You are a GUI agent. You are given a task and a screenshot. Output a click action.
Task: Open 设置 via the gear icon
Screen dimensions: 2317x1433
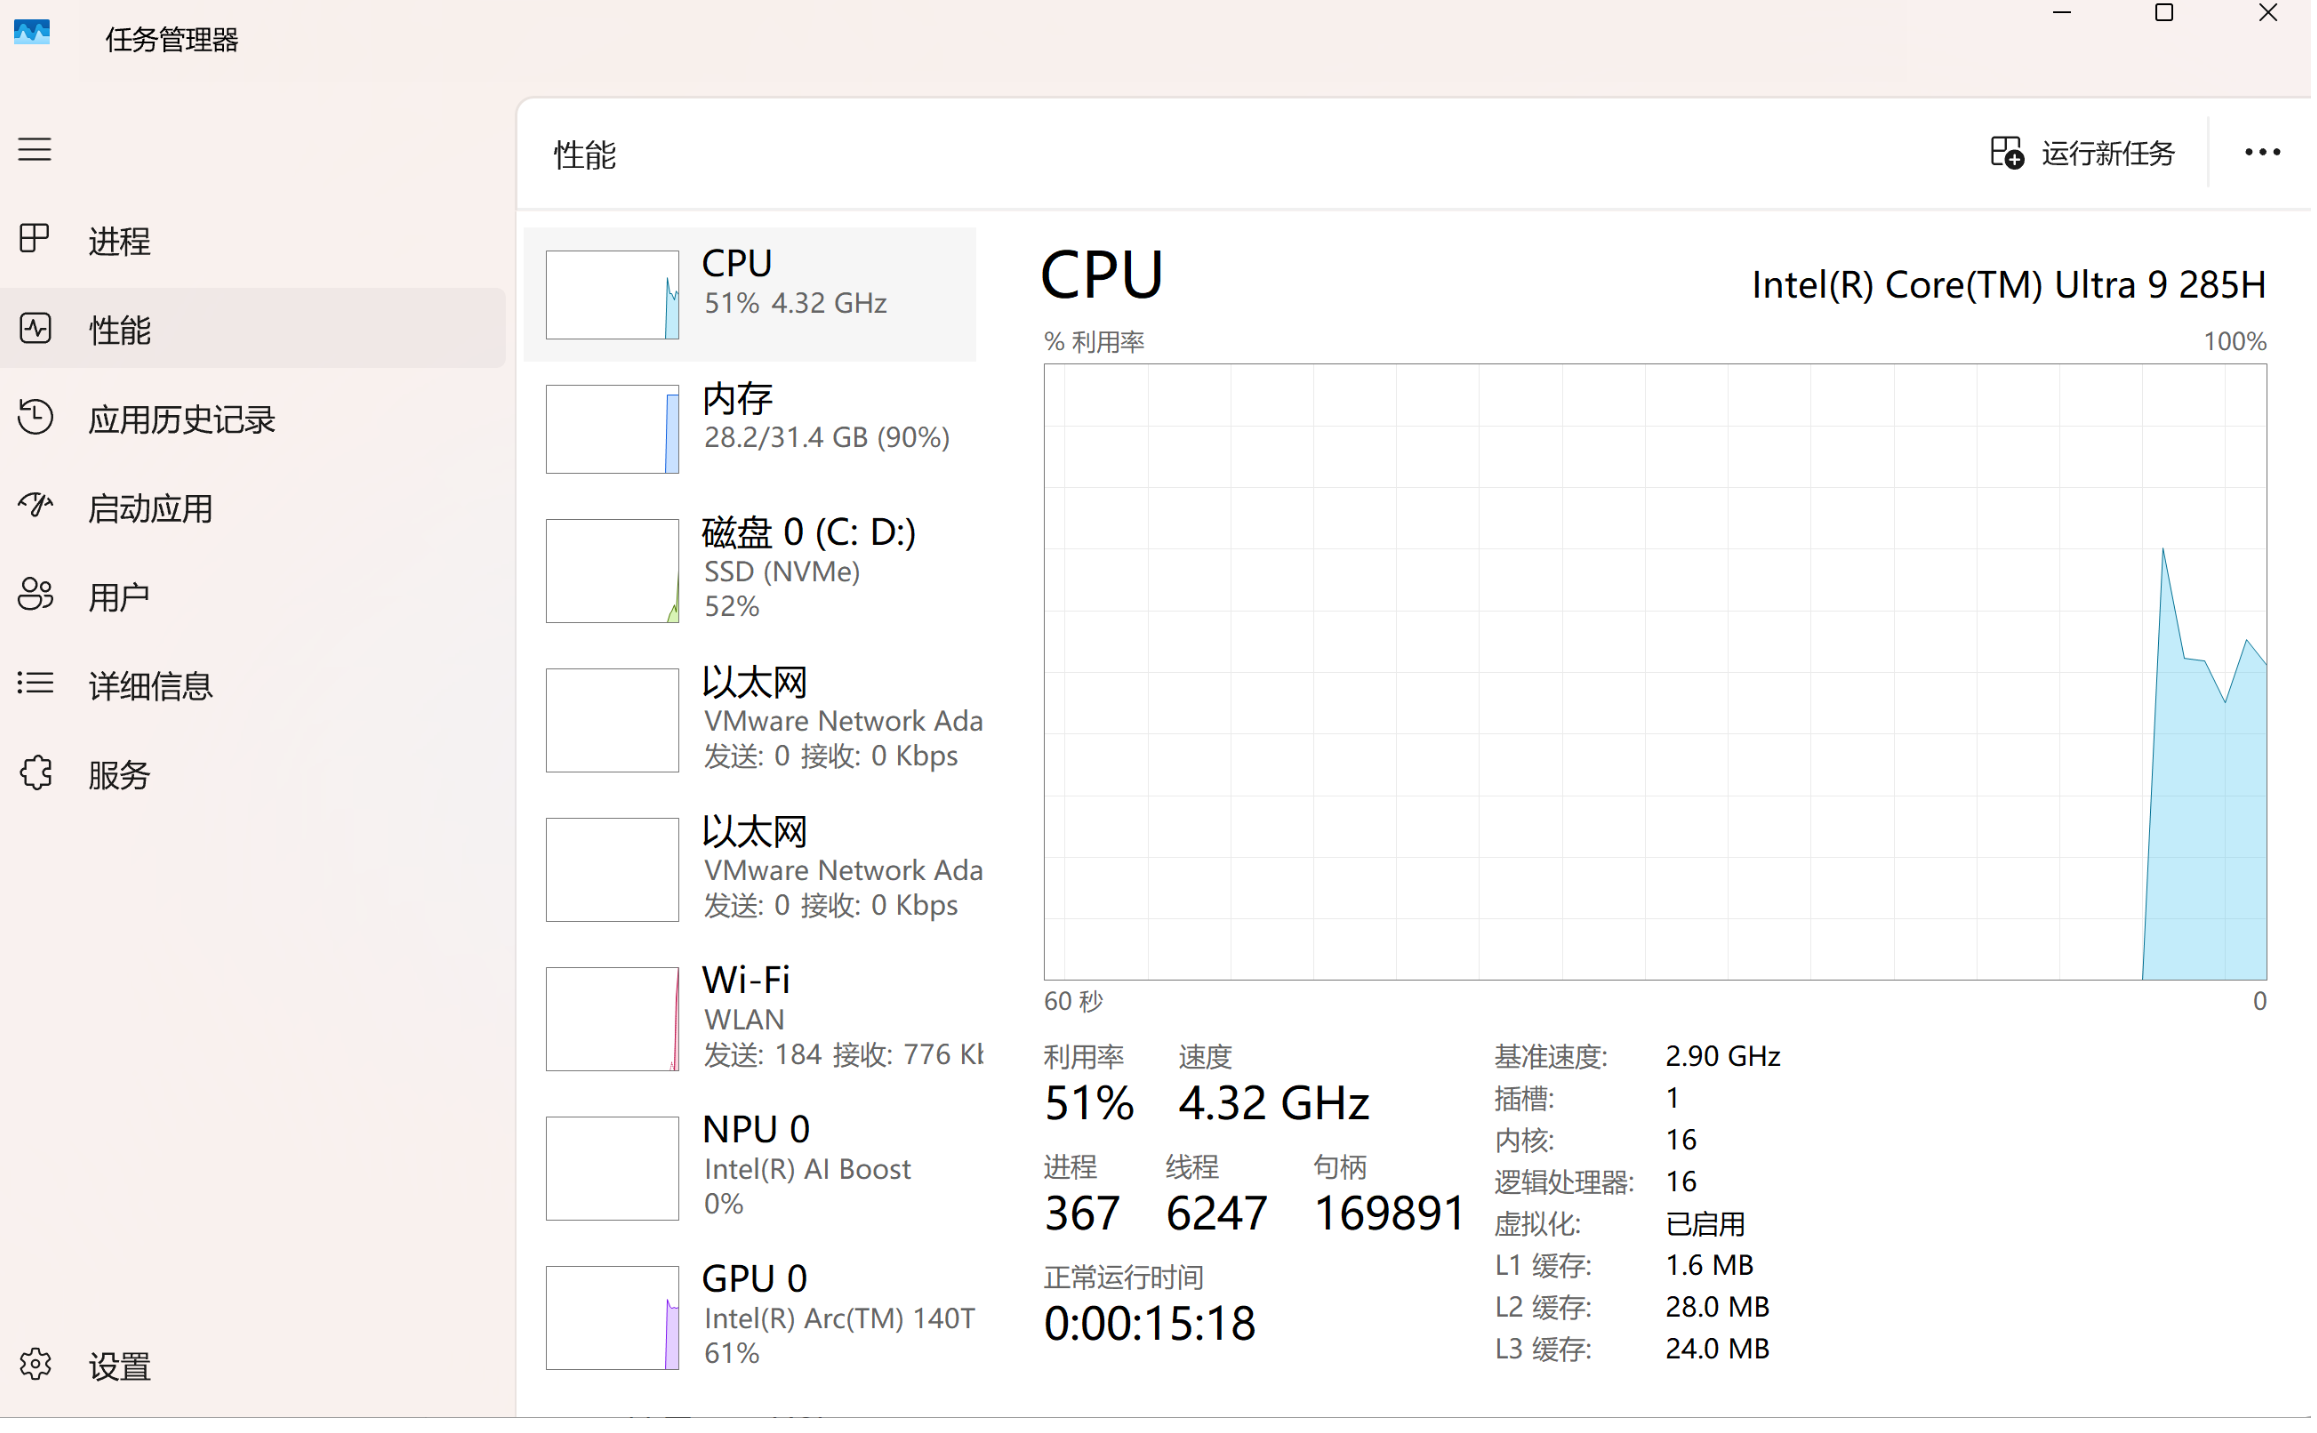pos(35,1364)
